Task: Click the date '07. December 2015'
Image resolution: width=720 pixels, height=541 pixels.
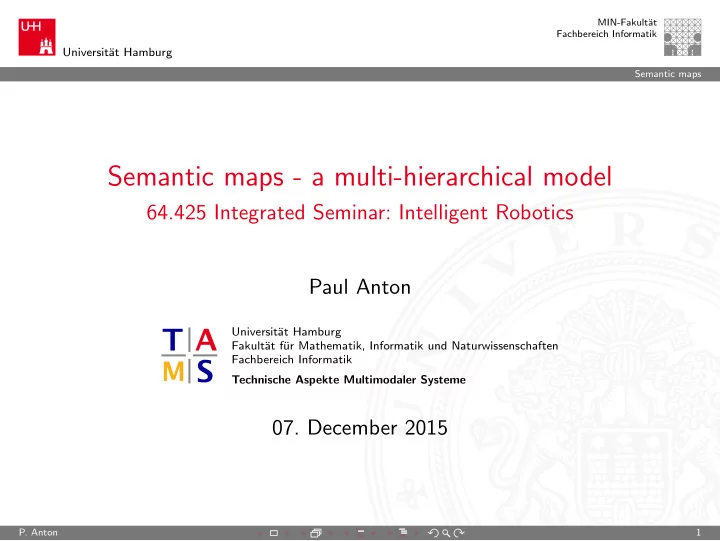Action: tap(360, 428)
